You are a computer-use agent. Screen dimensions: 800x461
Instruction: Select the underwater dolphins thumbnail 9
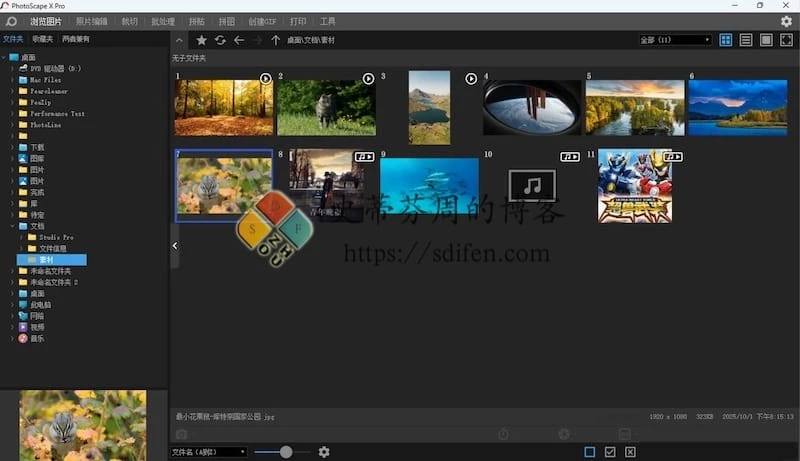(430, 186)
